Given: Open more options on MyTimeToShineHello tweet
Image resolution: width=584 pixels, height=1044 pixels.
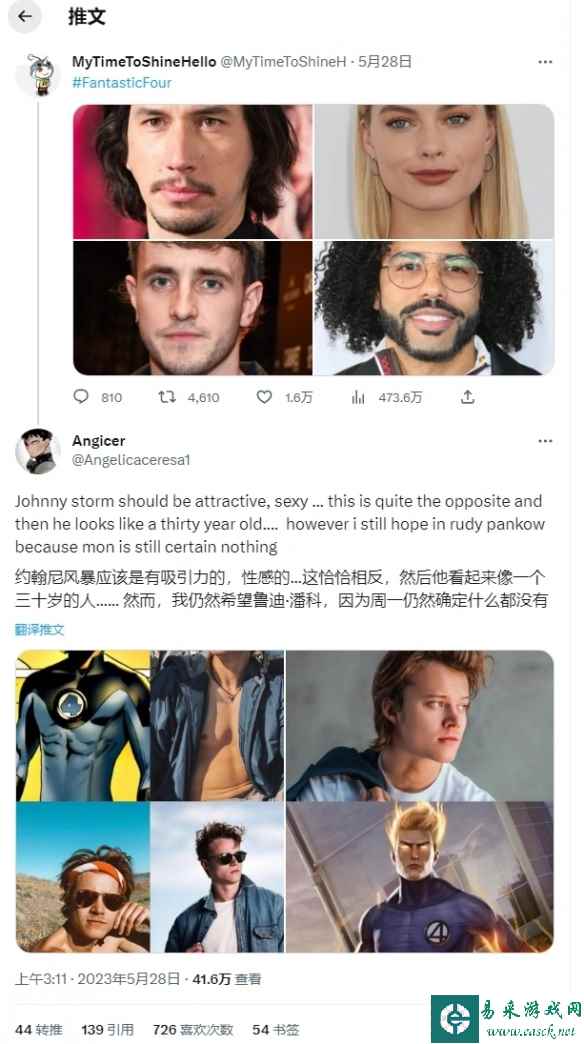Looking at the screenshot, I should click(x=545, y=62).
